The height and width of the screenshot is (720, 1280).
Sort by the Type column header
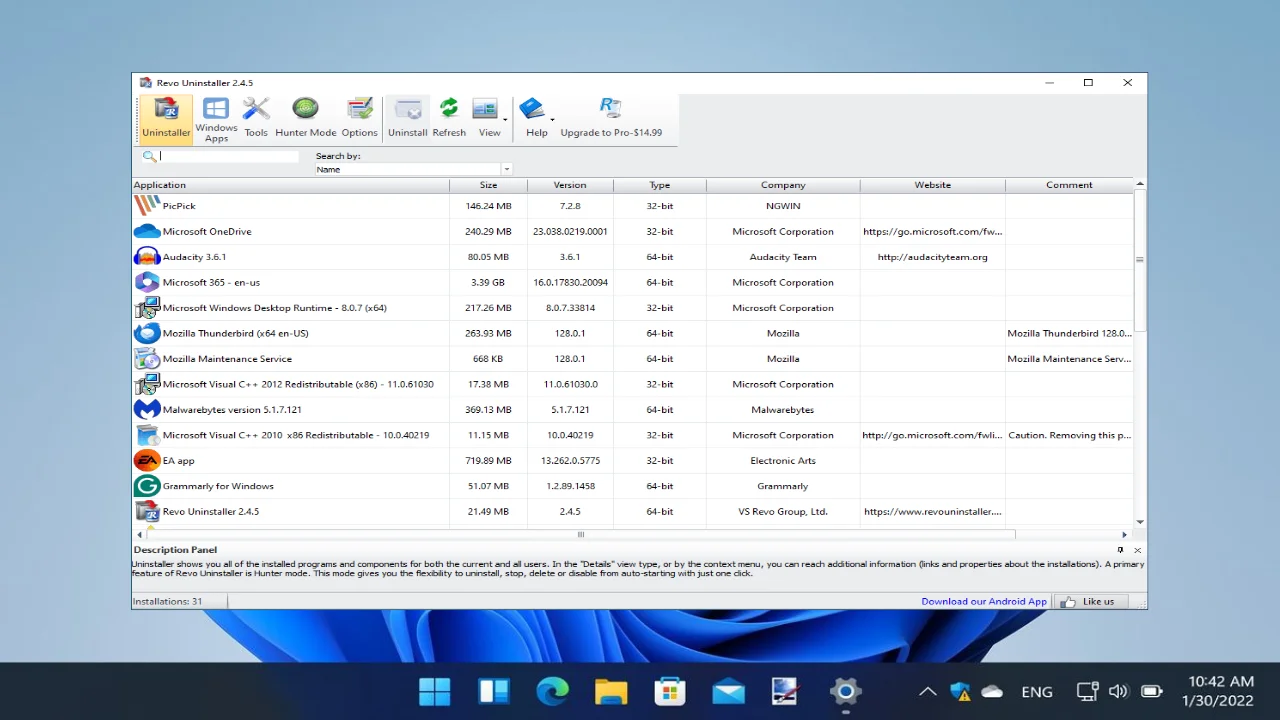coord(660,185)
